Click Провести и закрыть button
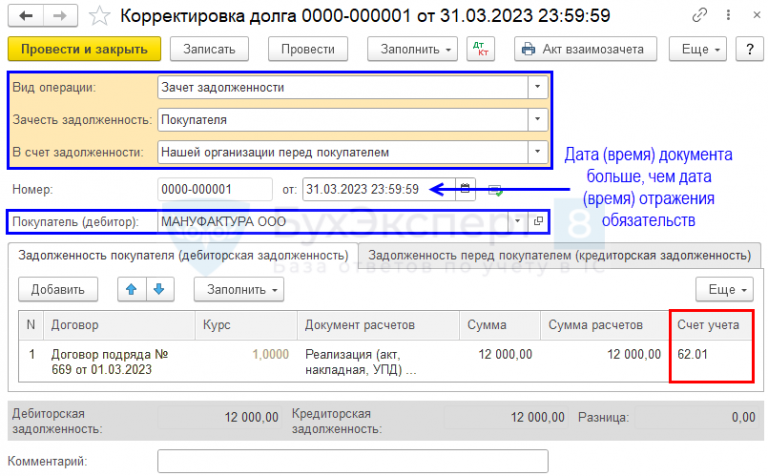The width and height of the screenshot is (768, 476). (x=84, y=49)
